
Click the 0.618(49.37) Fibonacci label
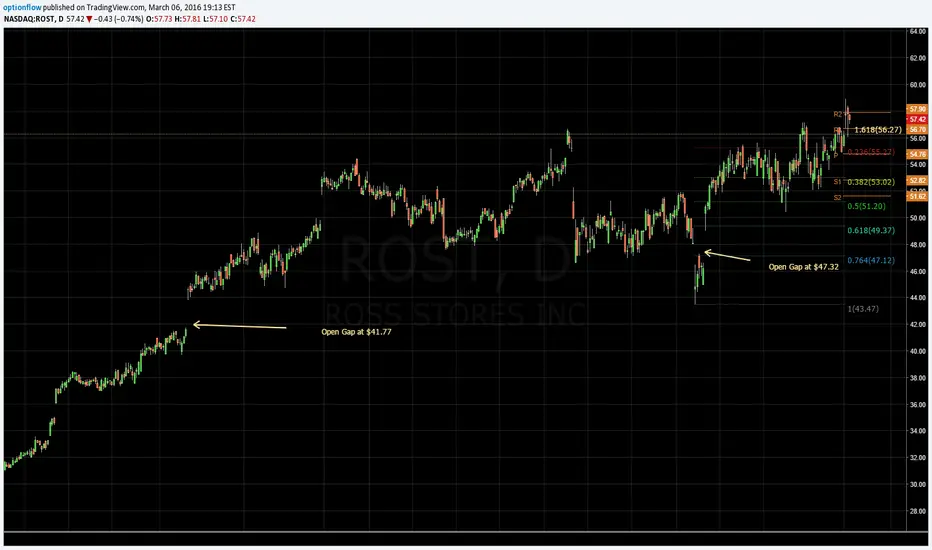click(871, 231)
